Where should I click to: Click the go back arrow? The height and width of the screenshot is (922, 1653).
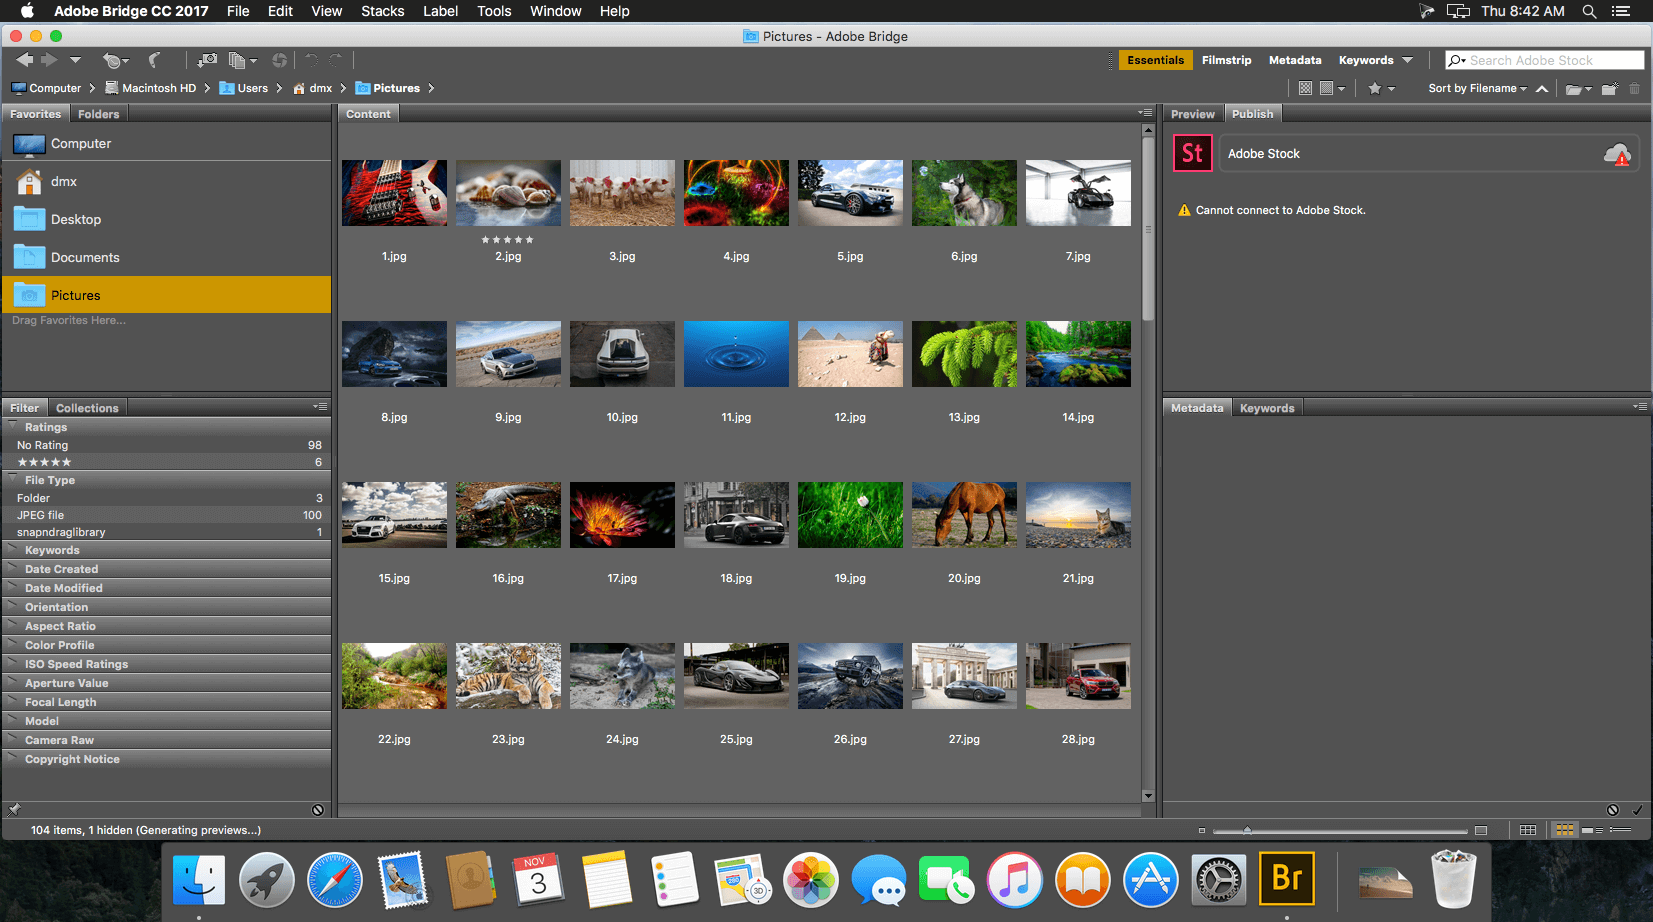(x=24, y=60)
